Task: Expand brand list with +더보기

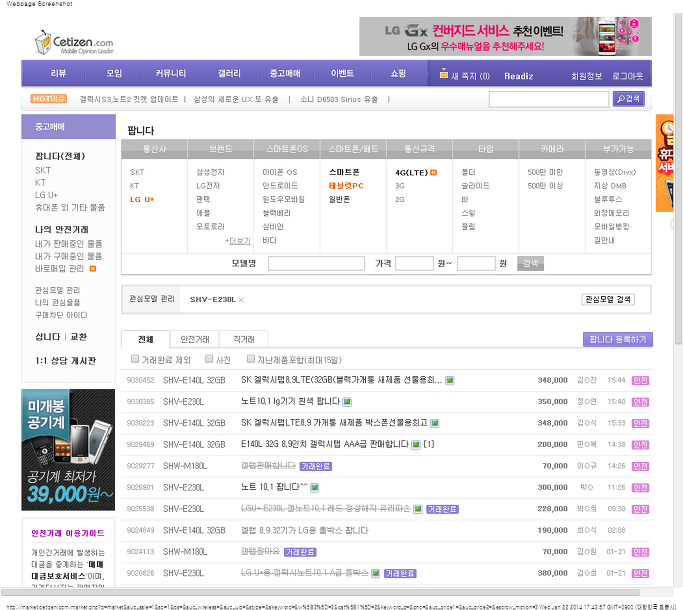Action: (x=238, y=241)
